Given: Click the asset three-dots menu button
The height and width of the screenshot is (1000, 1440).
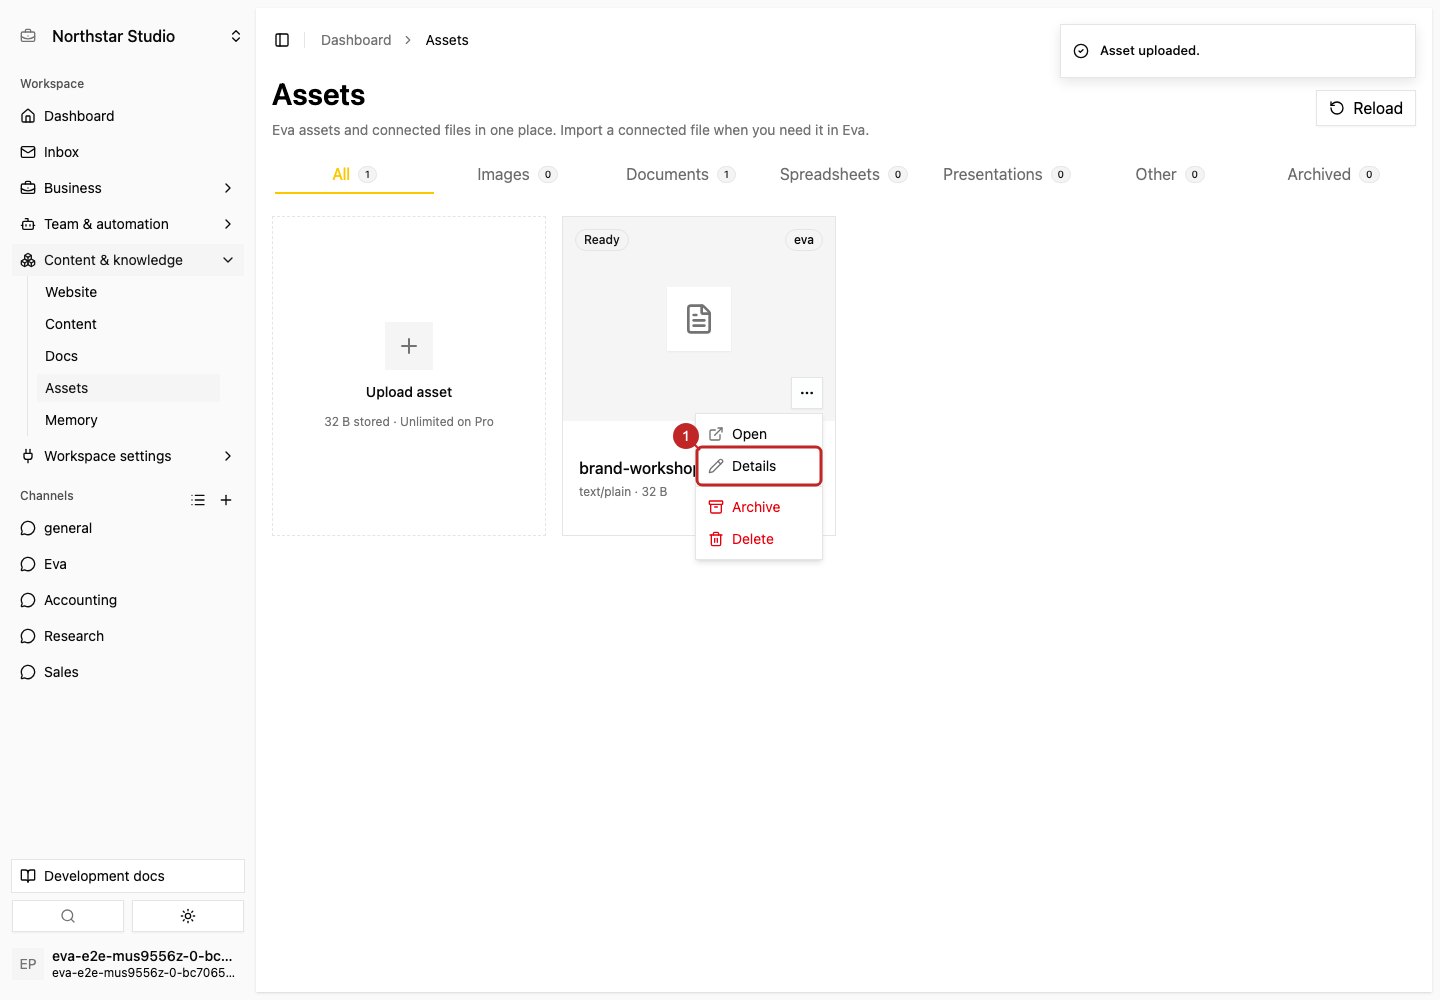Looking at the screenshot, I should 807,393.
